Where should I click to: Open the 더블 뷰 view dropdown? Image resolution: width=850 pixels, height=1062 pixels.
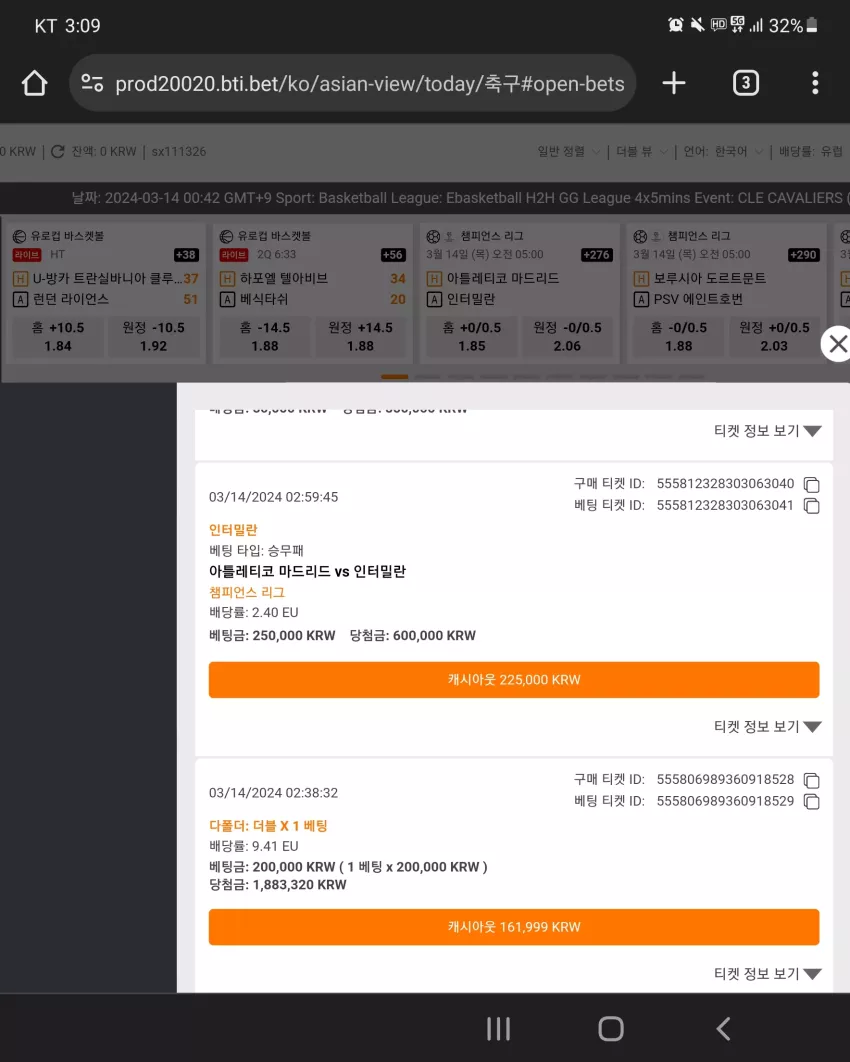pyautogui.click(x=641, y=152)
